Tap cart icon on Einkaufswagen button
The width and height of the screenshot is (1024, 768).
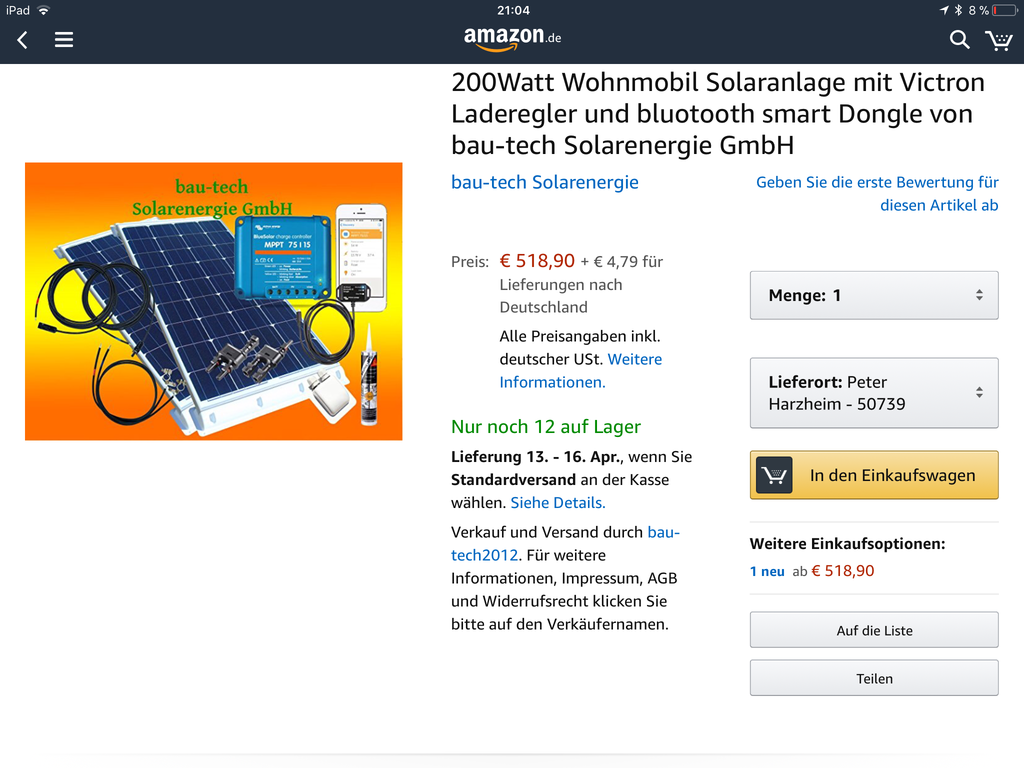(774, 475)
